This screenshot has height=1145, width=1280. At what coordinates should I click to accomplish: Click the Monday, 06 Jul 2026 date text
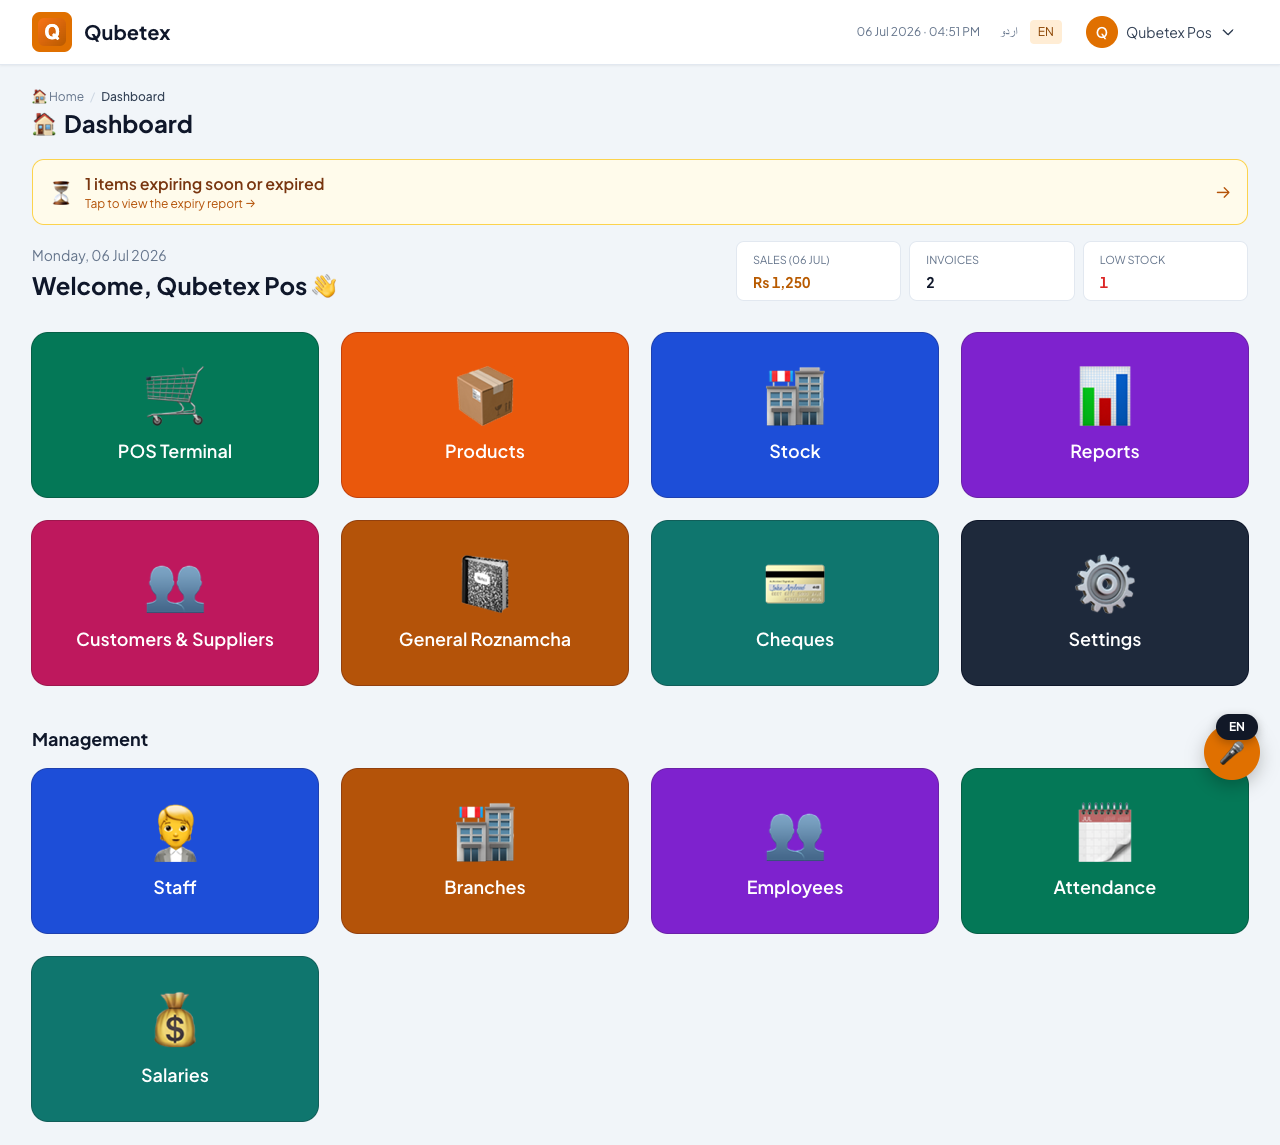point(99,256)
